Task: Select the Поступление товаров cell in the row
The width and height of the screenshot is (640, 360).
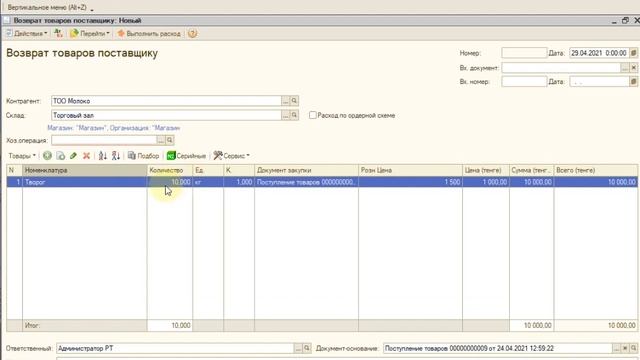Action: tap(306, 182)
